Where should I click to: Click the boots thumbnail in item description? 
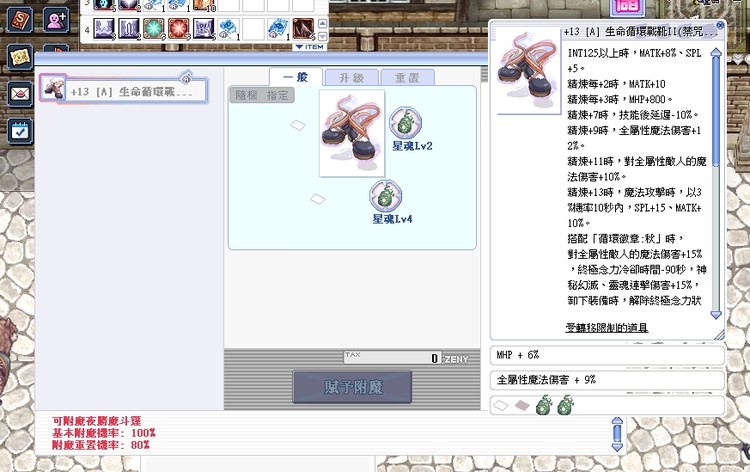528,71
